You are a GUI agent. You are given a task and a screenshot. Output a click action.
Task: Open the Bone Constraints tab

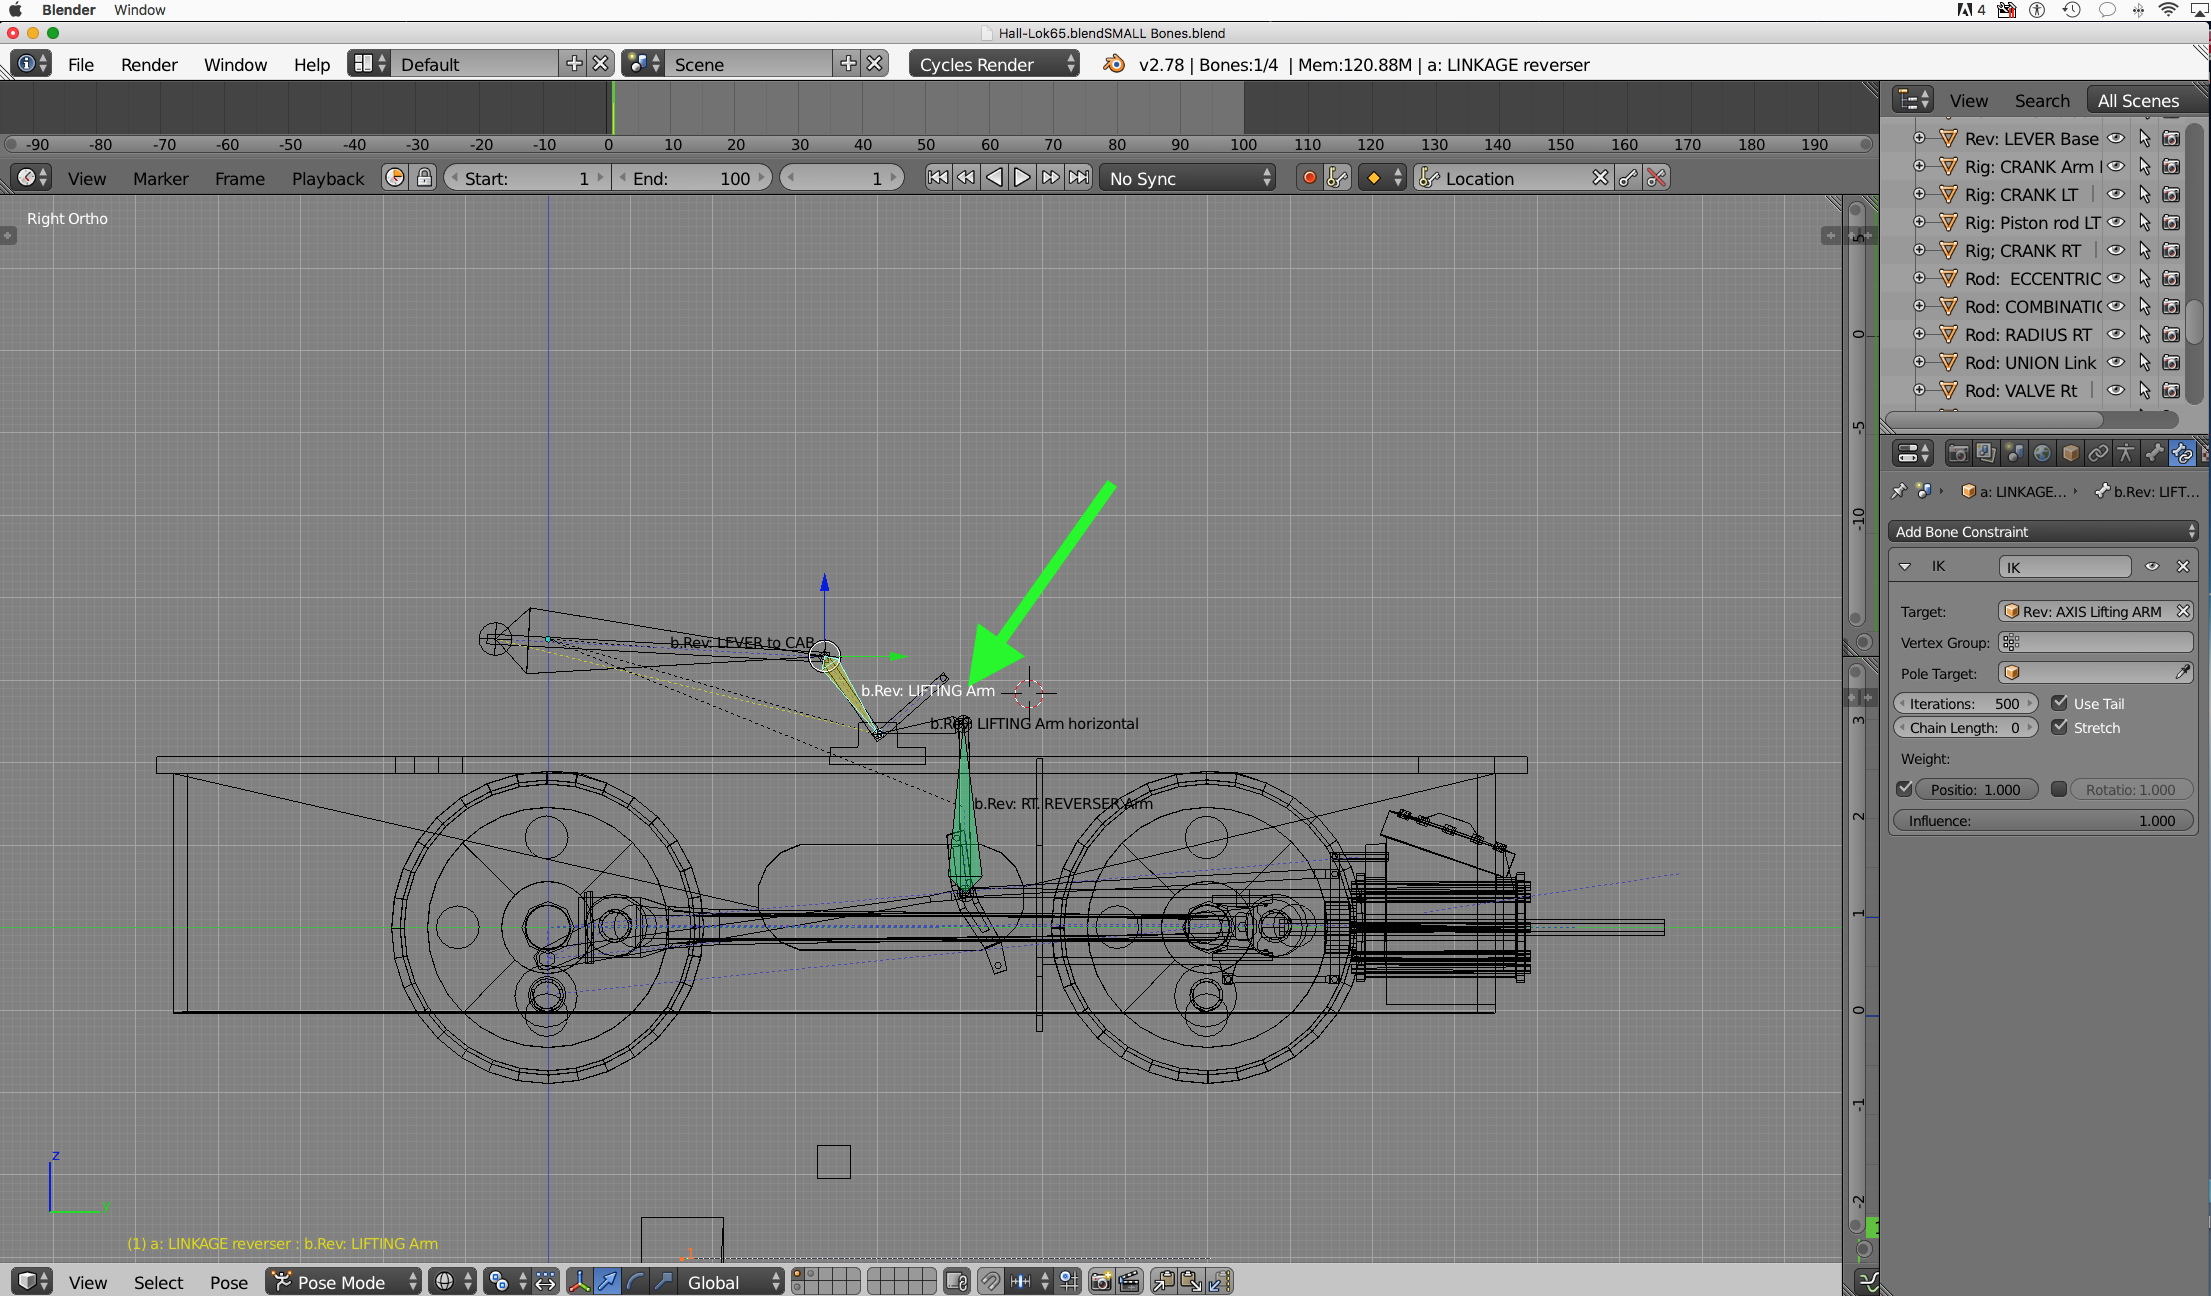pyautogui.click(x=2182, y=454)
